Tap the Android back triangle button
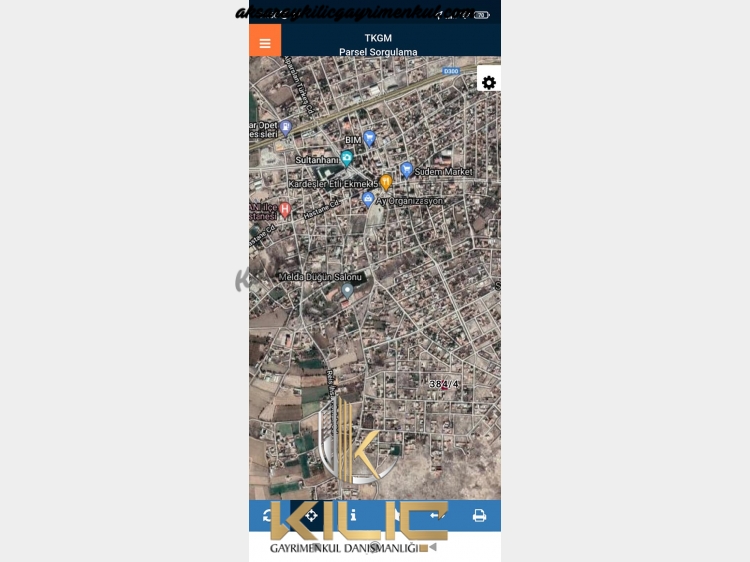 tap(432, 547)
